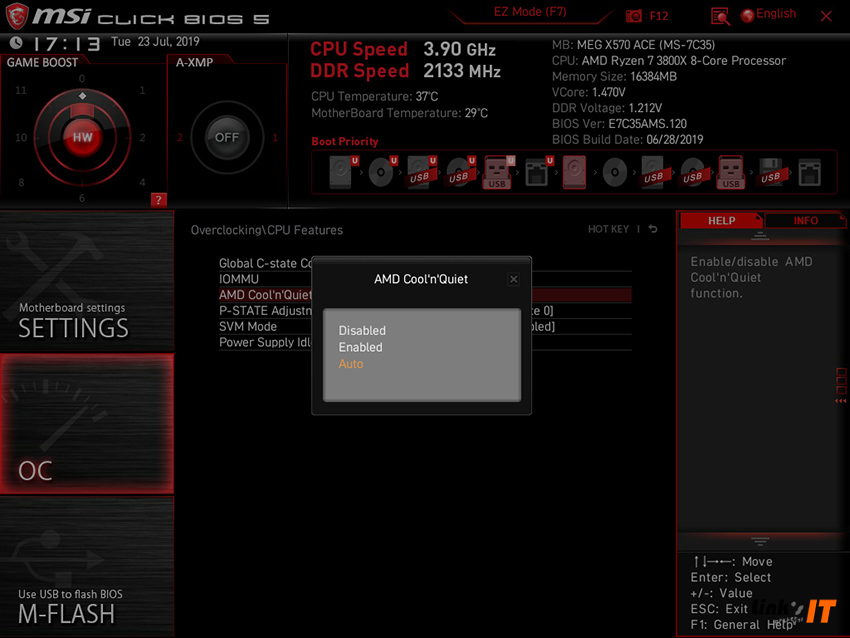The height and width of the screenshot is (638, 850).
Task: Choose Disabled in Cool'n'Quiet options
Action: click(362, 331)
